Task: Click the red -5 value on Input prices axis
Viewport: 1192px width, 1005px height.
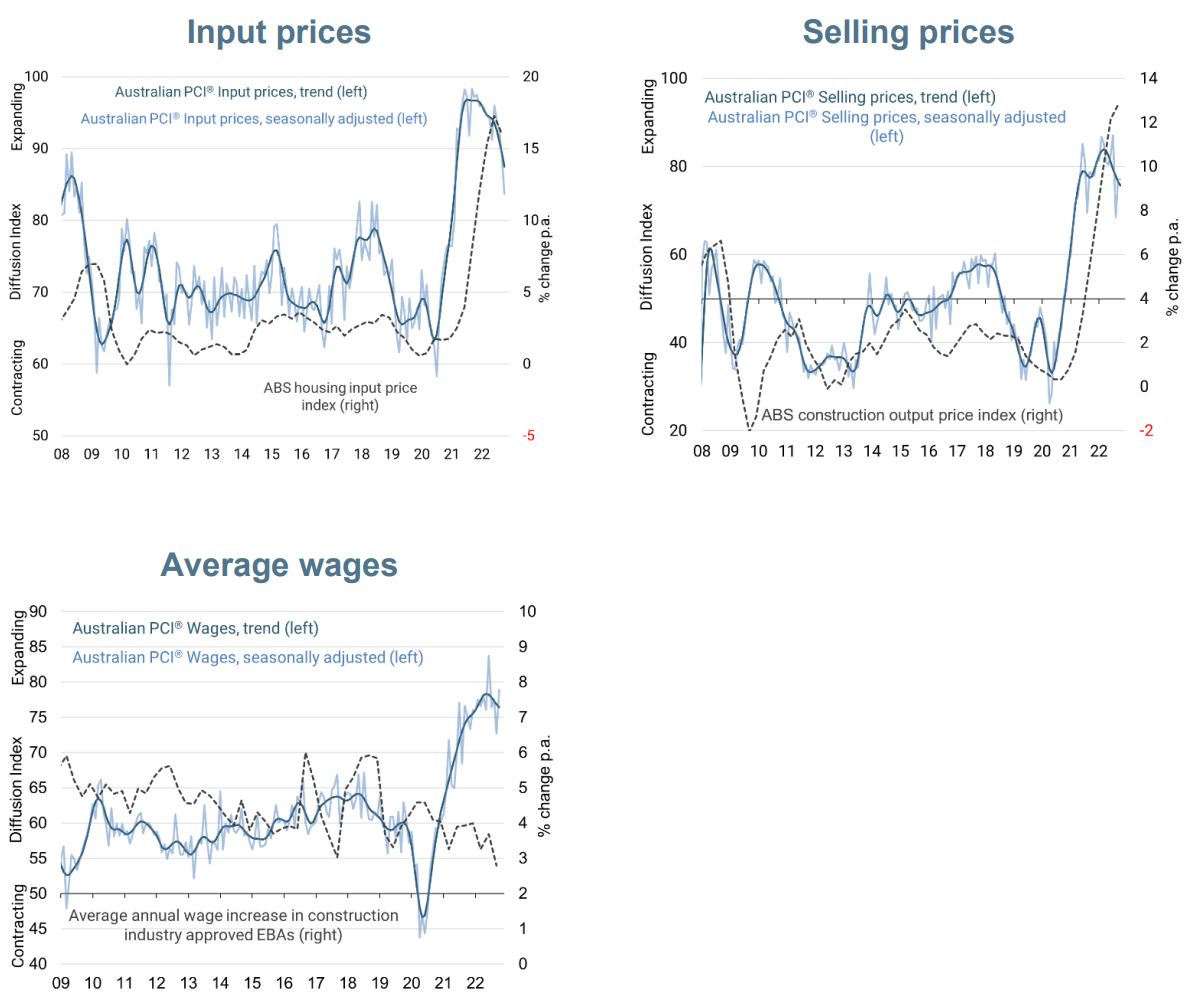Action: pyautogui.click(x=528, y=436)
